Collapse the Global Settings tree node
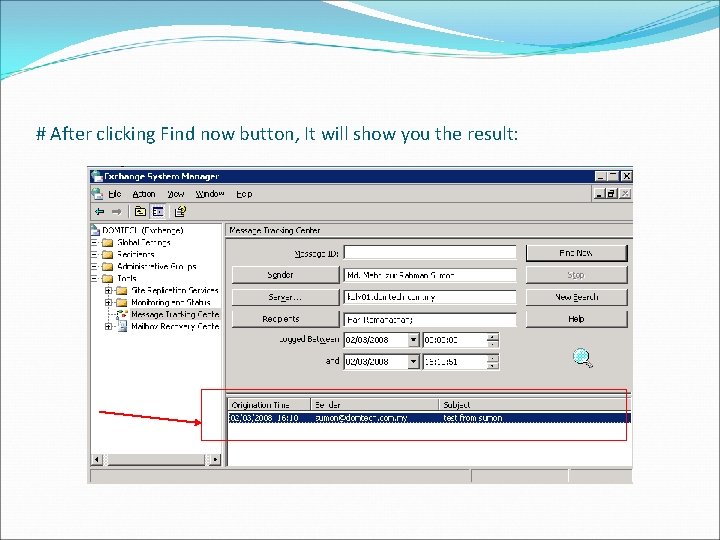The height and width of the screenshot is (540, 720). click(x=94, y=242)
